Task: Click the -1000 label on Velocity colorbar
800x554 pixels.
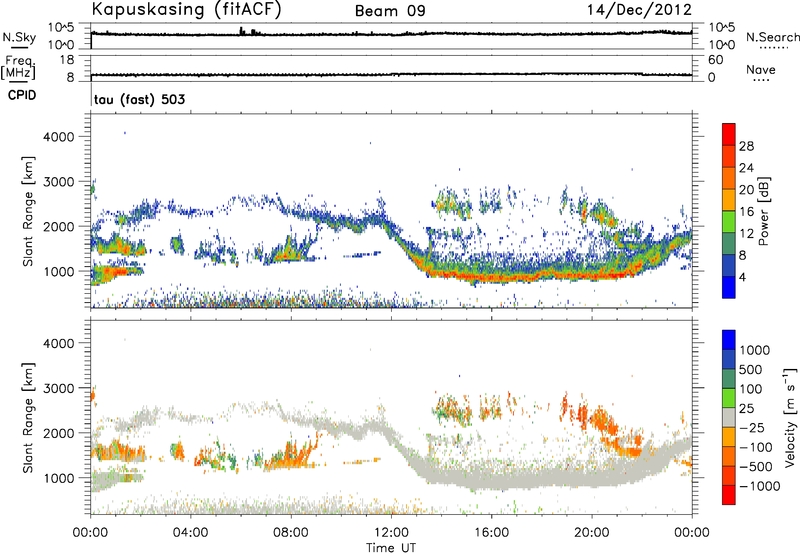Action: pyautogui.click(x=760, y=486)
